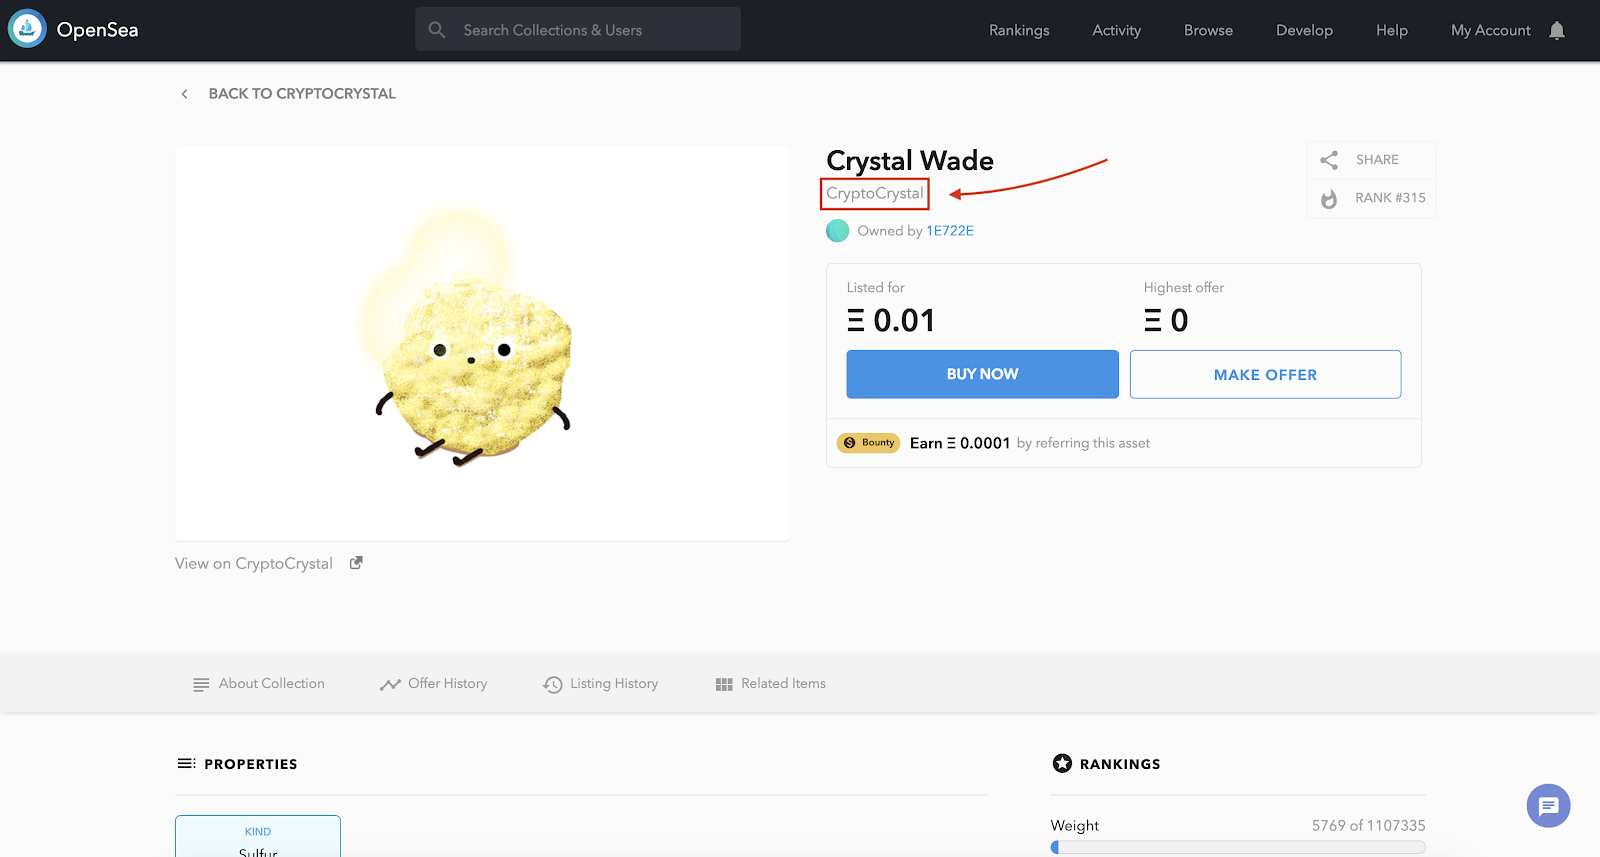
Task: Click RANK #315 text
Action: pos(1390,198)
